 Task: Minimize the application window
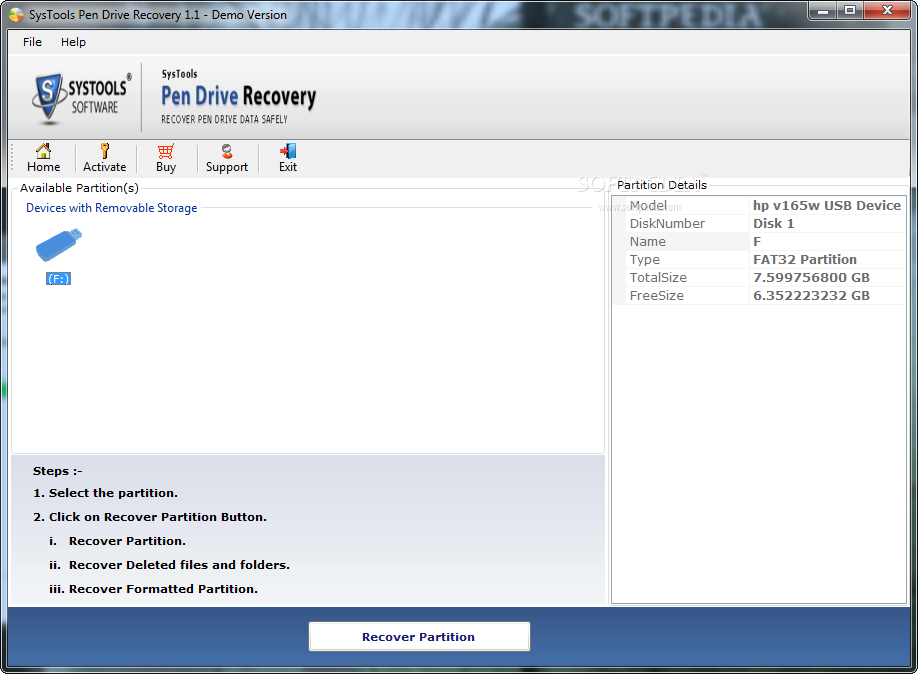point(823,11)
